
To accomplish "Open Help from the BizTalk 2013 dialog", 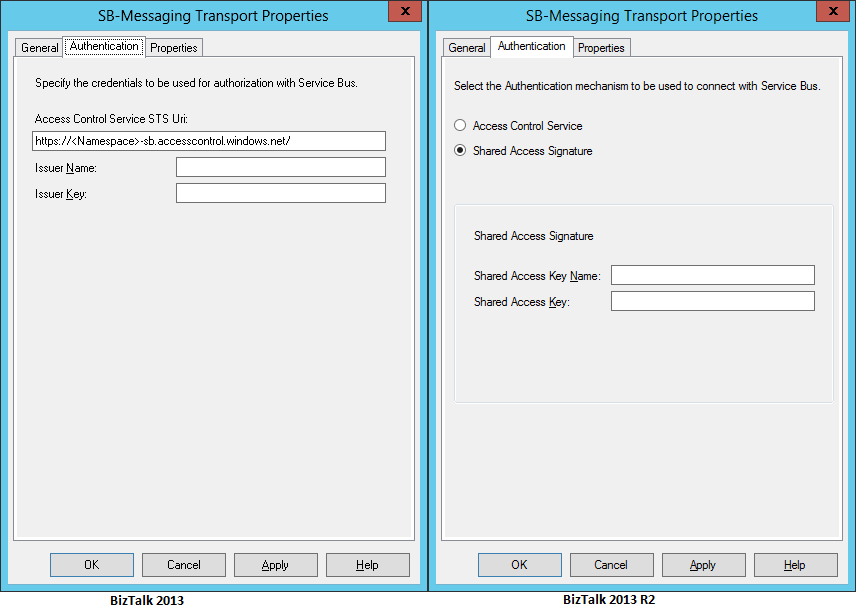I will [x=368, y=565].
